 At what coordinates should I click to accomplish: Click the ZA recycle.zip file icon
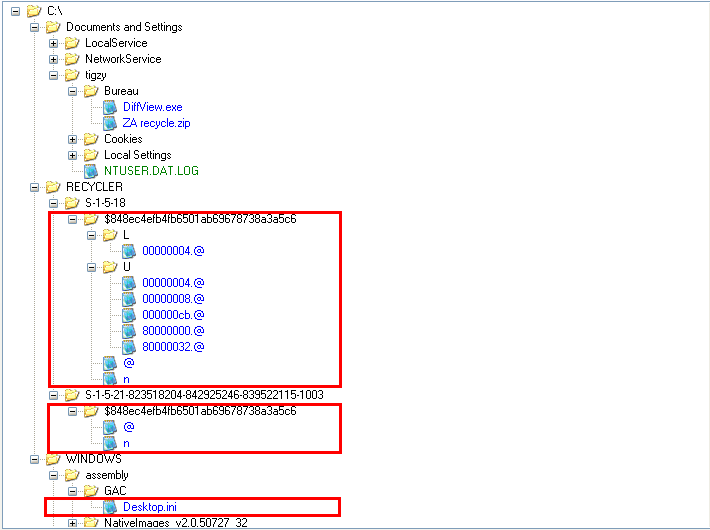[x=110, y=123]
